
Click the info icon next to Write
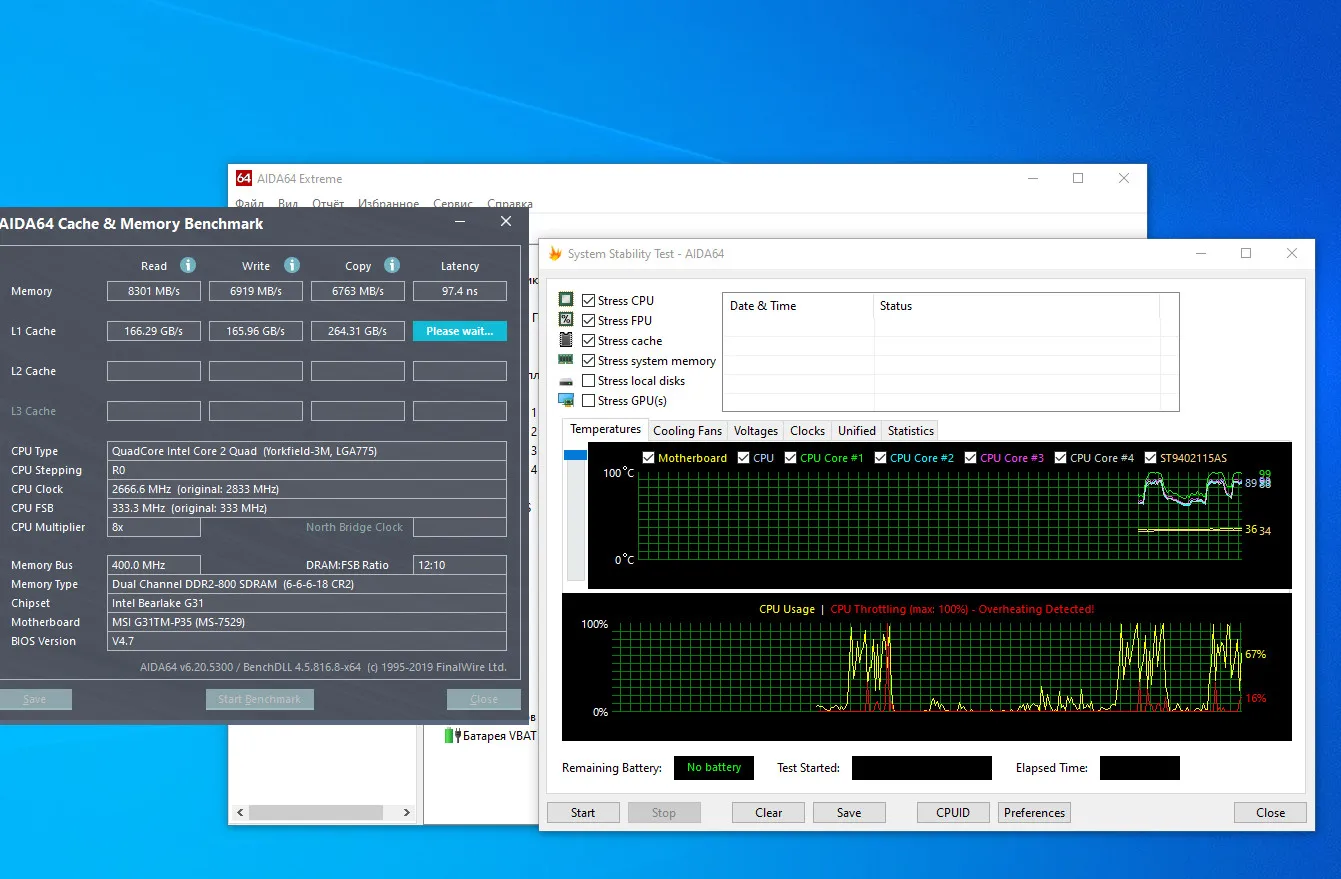[x=292, y=265]
